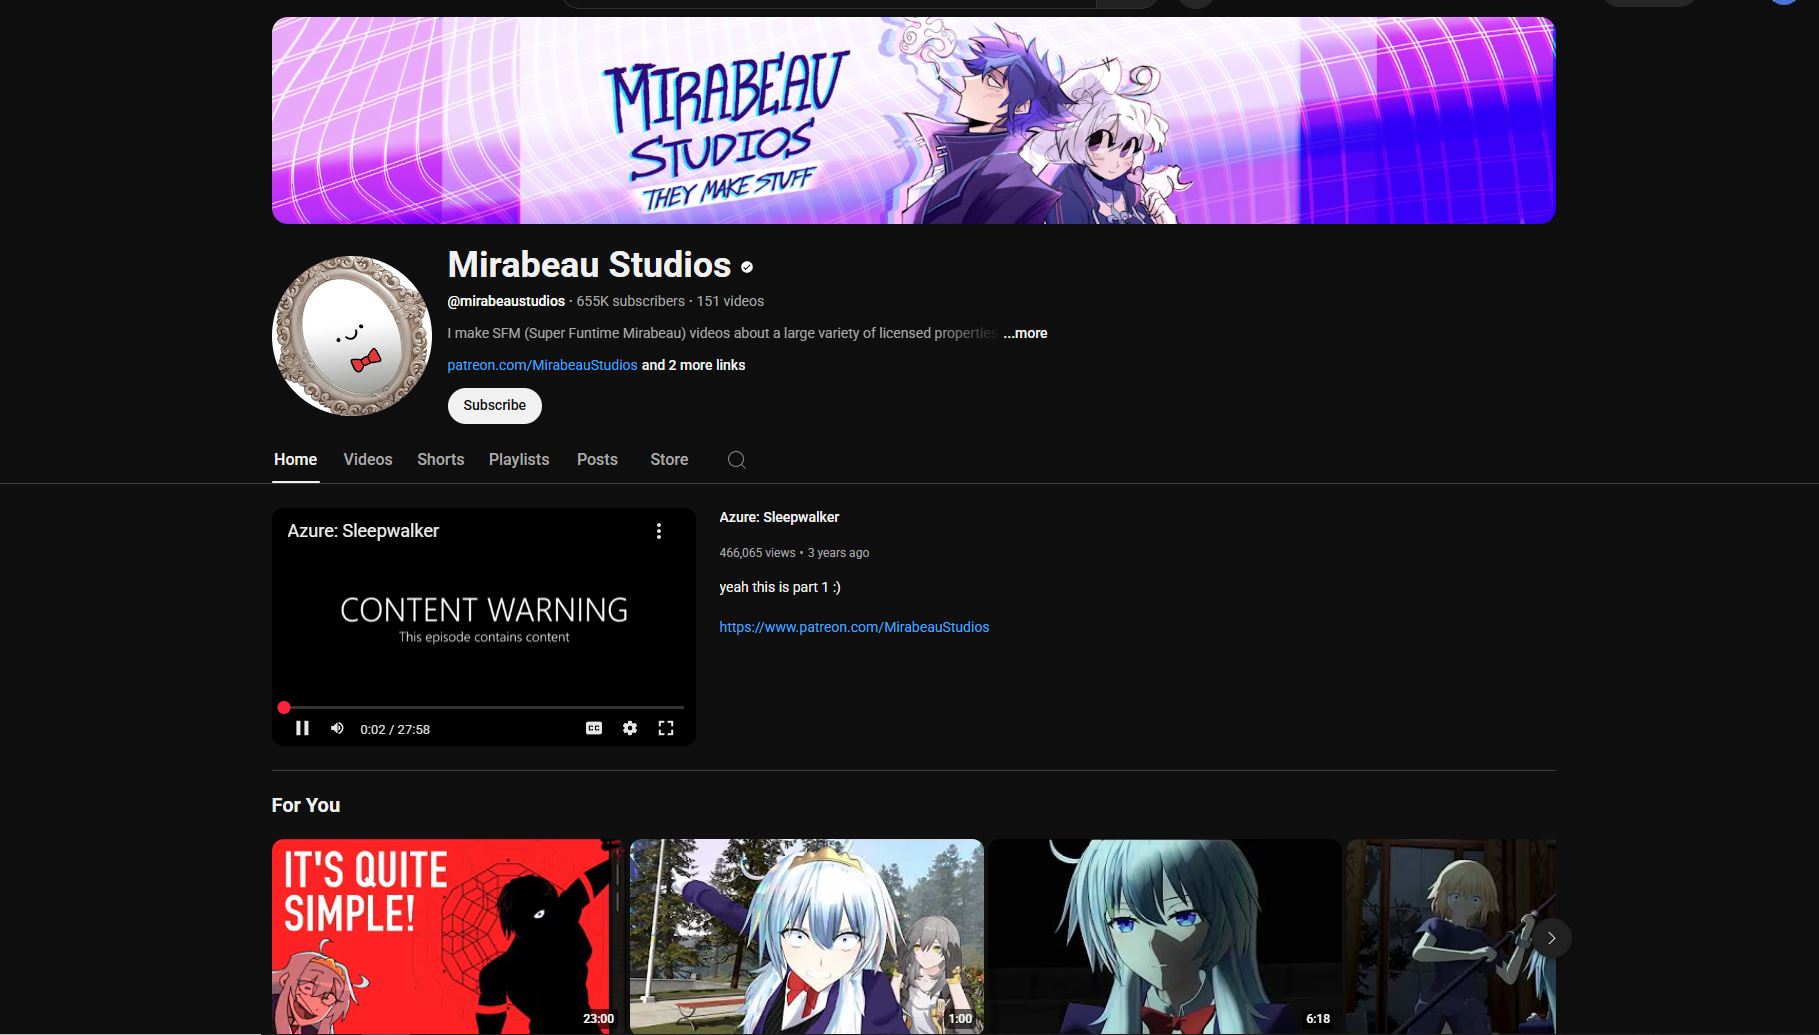Toggle closed captions on the video
1819x1035 pixels.
pyautogui.click(x=593, y=728)
